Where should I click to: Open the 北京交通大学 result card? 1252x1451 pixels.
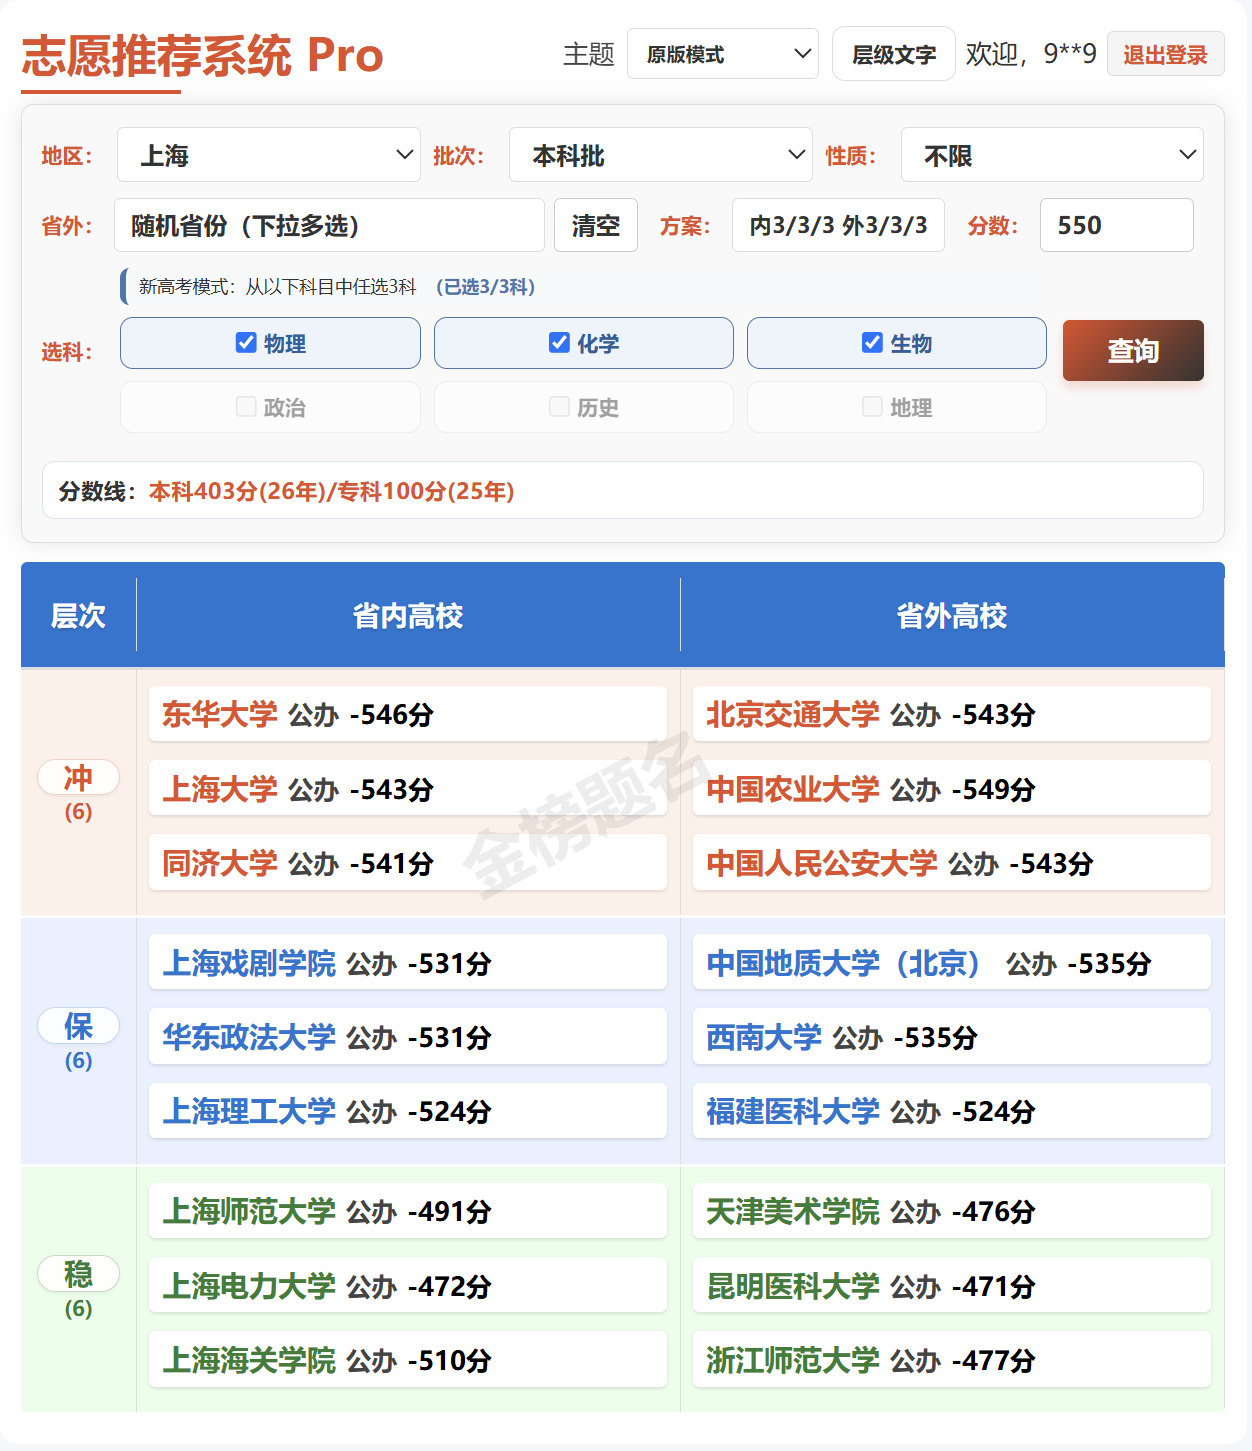(x=952, y=714)
